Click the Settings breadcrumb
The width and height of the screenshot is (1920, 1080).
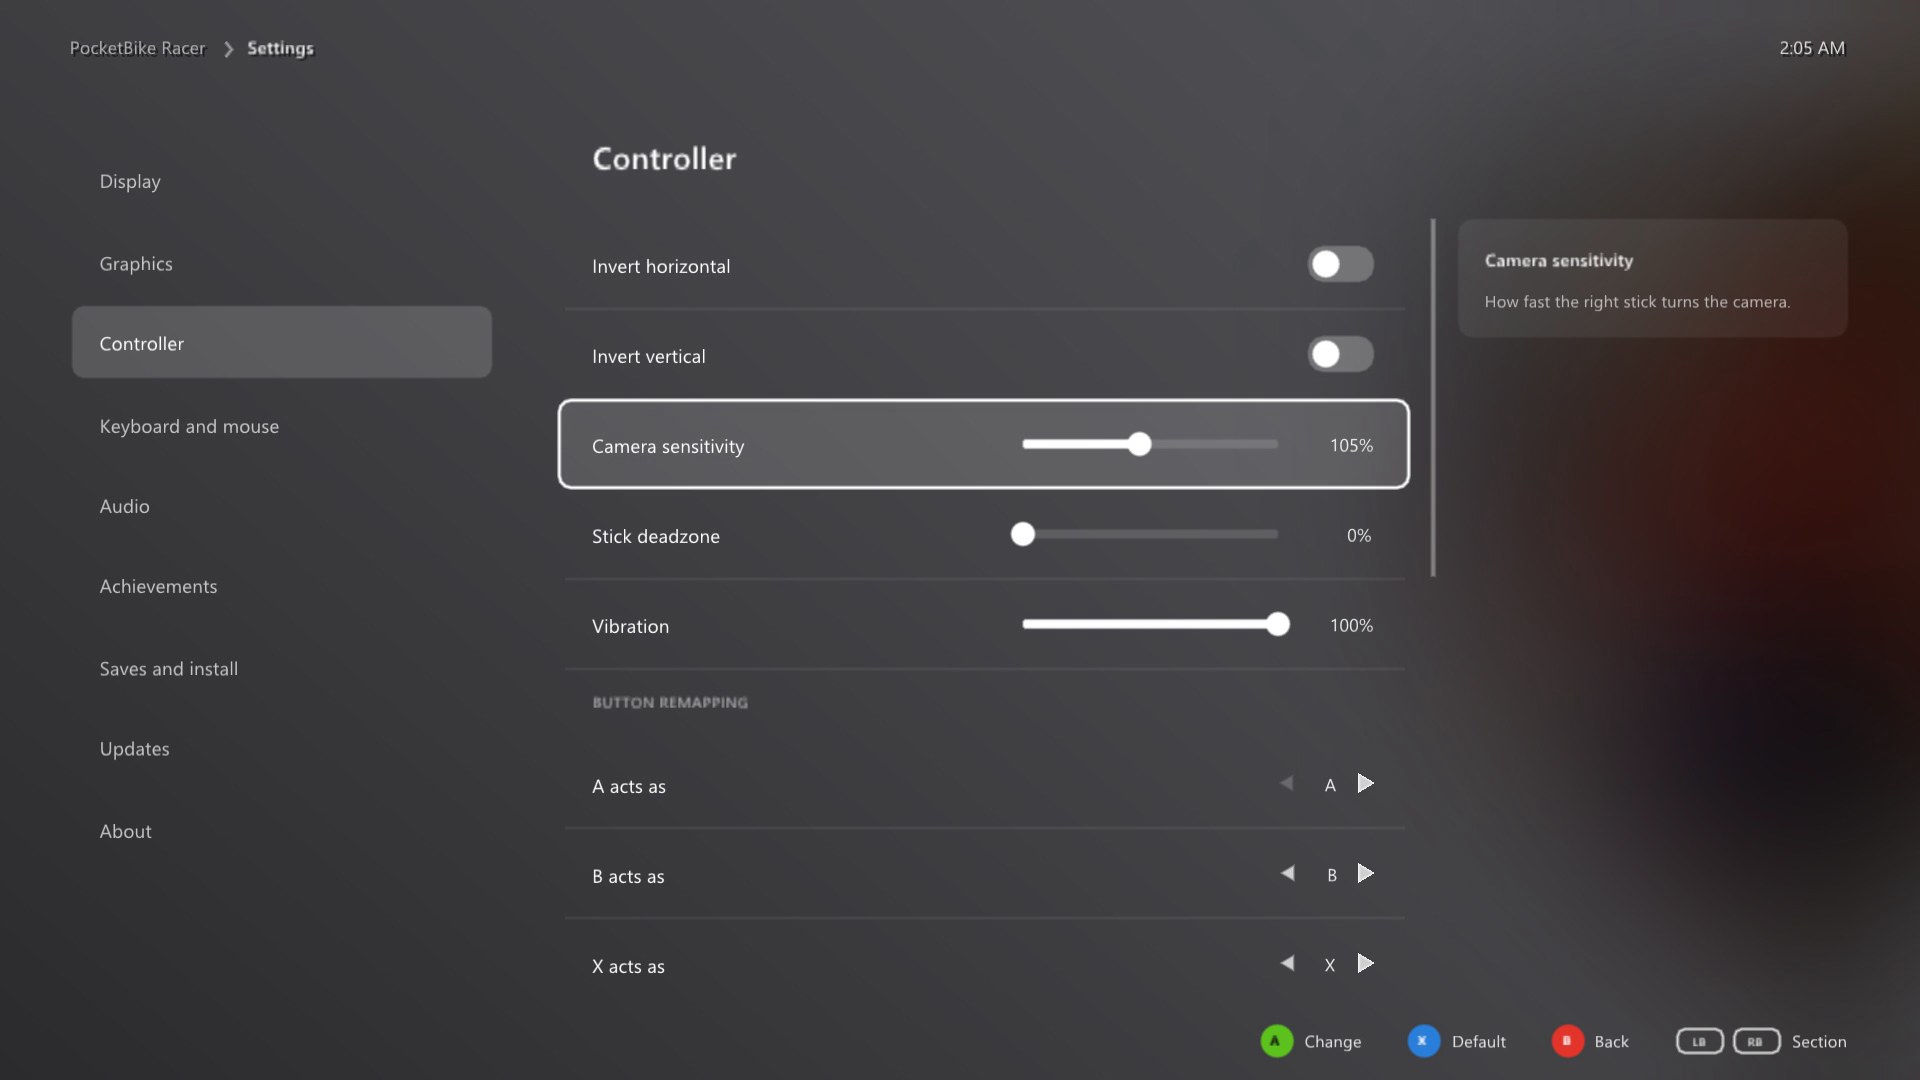point(280,48)
